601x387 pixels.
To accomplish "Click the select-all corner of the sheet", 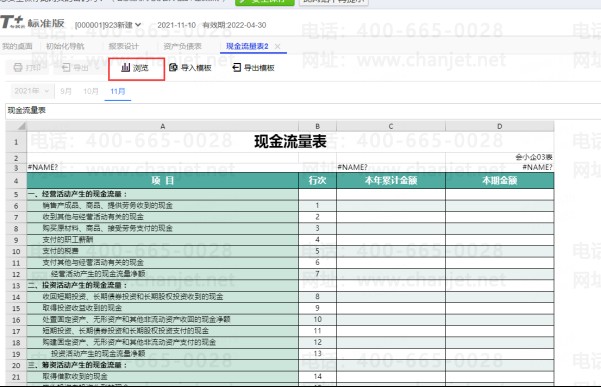I will pyautogui.click(x=16, y=126).
